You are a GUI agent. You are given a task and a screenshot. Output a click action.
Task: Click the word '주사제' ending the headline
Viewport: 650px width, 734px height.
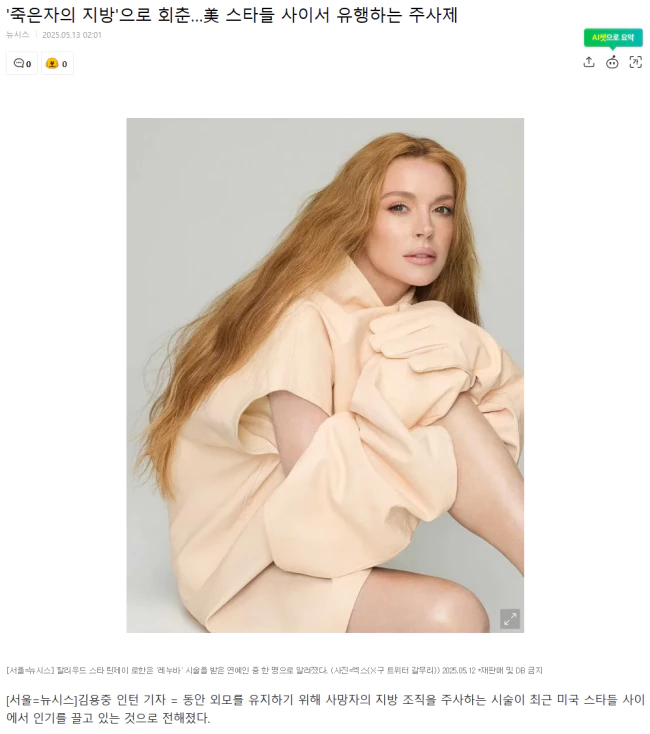pyautogui.click(x=433, y=15)
